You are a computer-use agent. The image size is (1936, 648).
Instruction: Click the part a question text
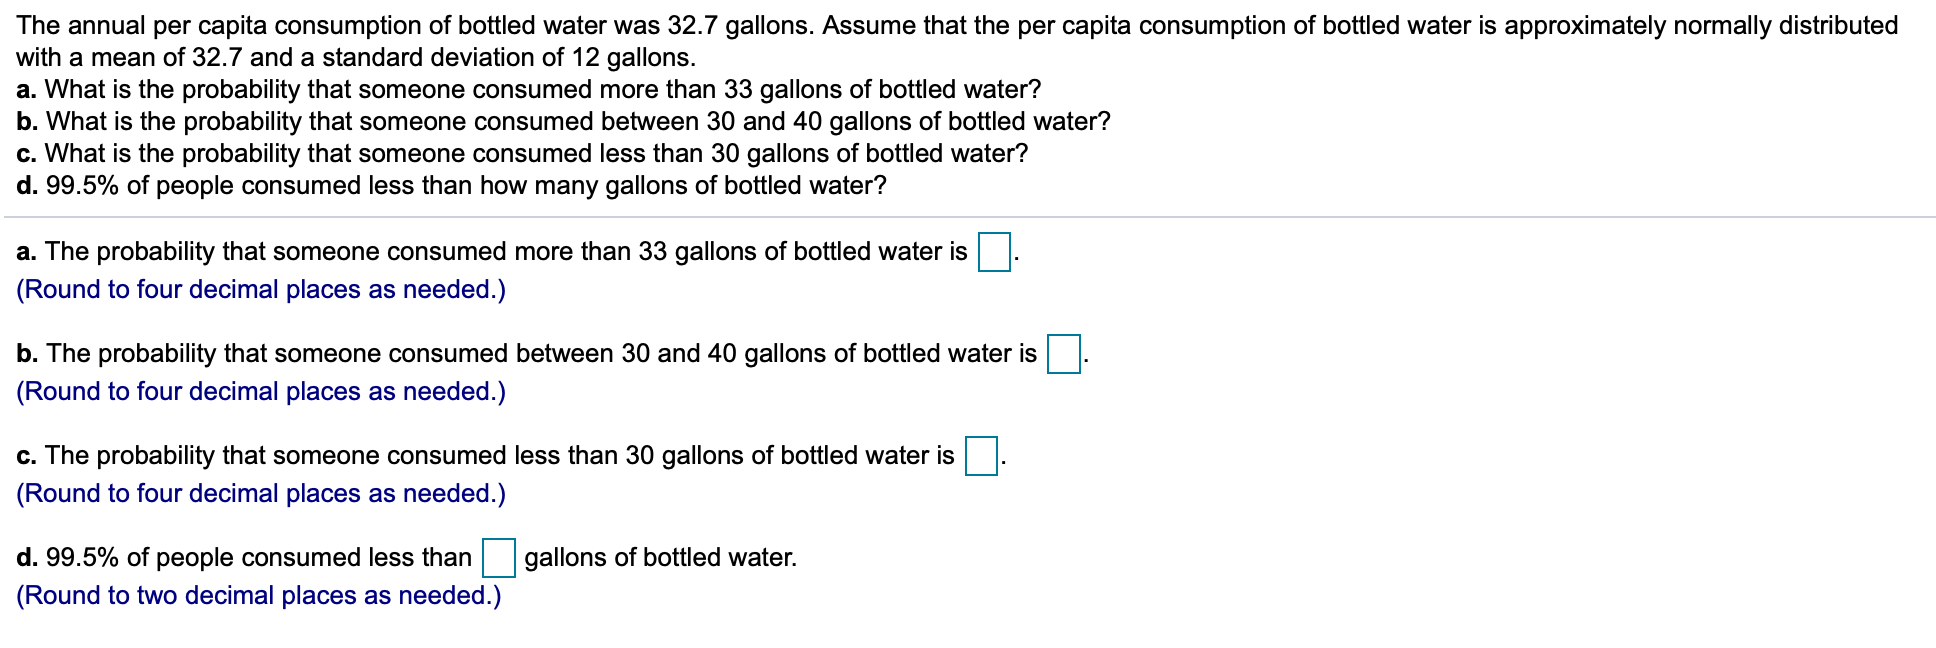pyautogui.click(x=530, y=88)
